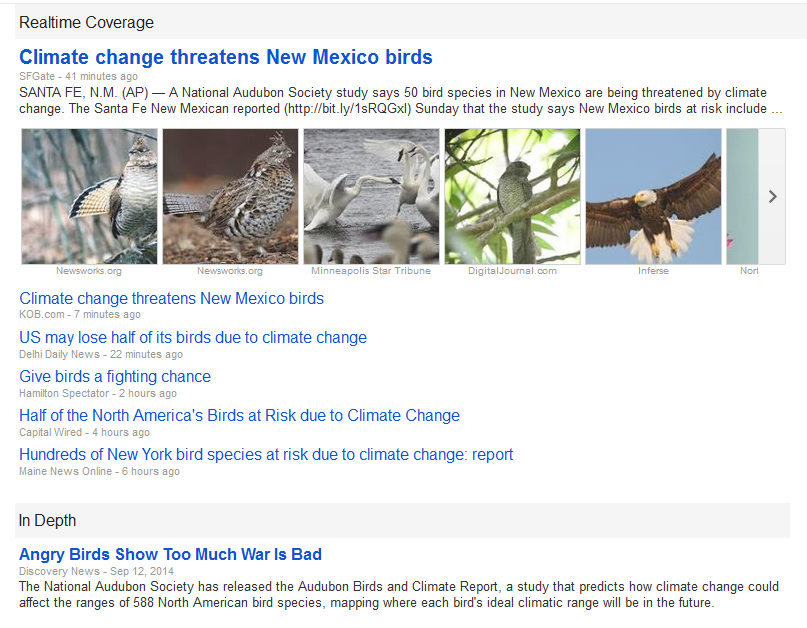This screenshot has height=628, width=807.
Task: Click the Inferse source caption under the eagle
Action: point(653,271)
